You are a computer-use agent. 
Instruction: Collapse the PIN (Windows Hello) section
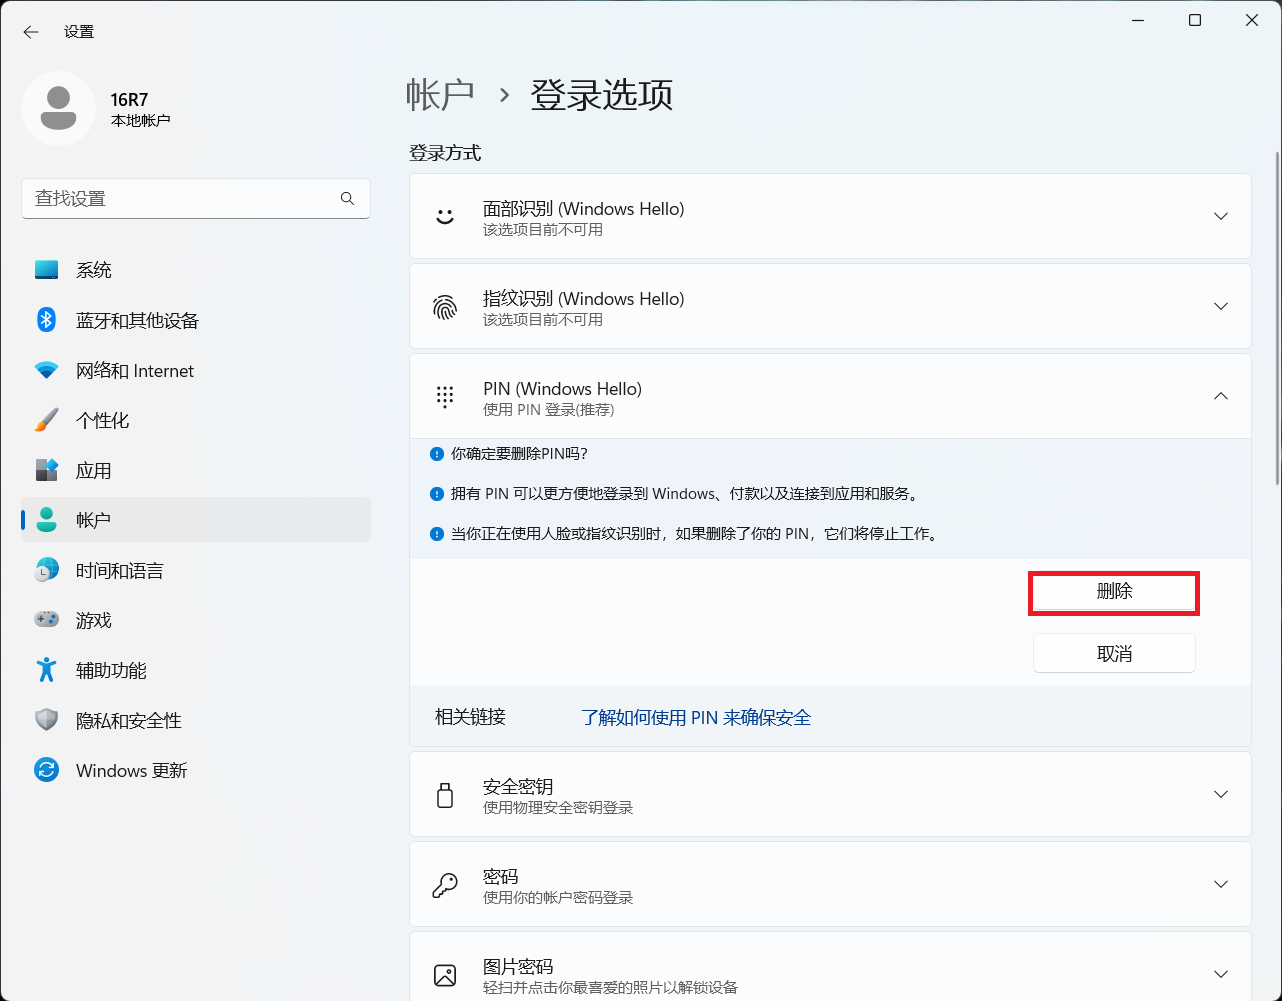pyautogui.click(x=1220, y=396)
